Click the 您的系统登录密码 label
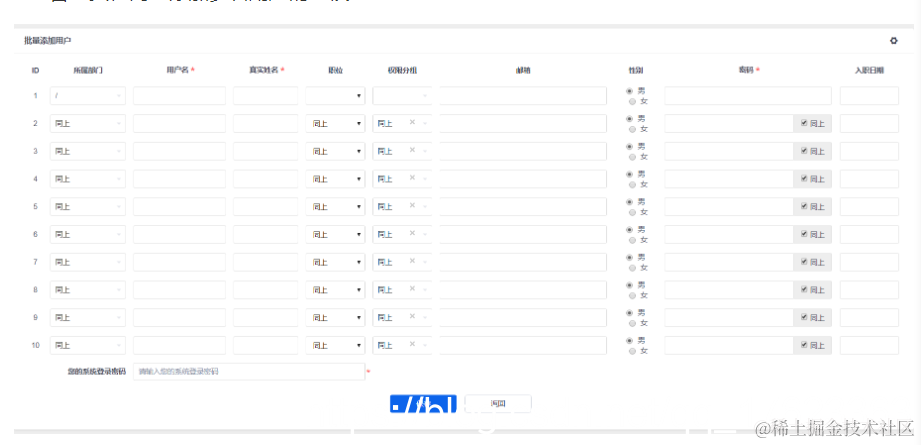 pyautogui.click(x=96, y=372)
